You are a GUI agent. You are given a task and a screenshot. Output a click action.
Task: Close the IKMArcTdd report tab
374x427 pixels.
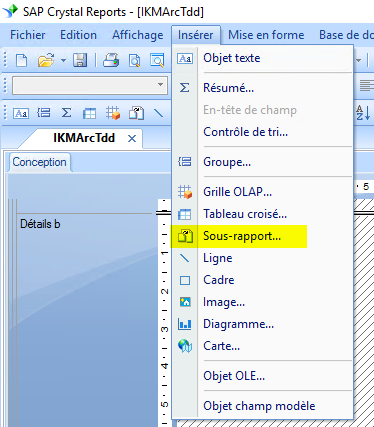(132, 138)
